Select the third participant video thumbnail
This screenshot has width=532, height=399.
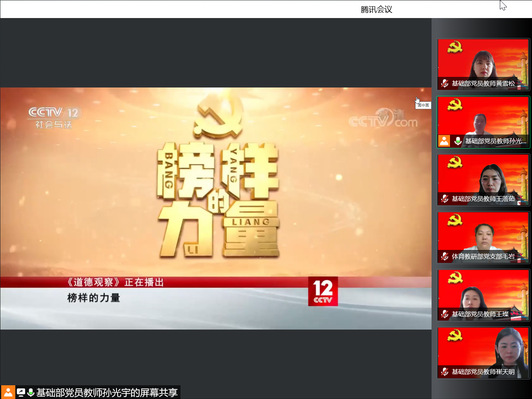[x=483, y=180]
